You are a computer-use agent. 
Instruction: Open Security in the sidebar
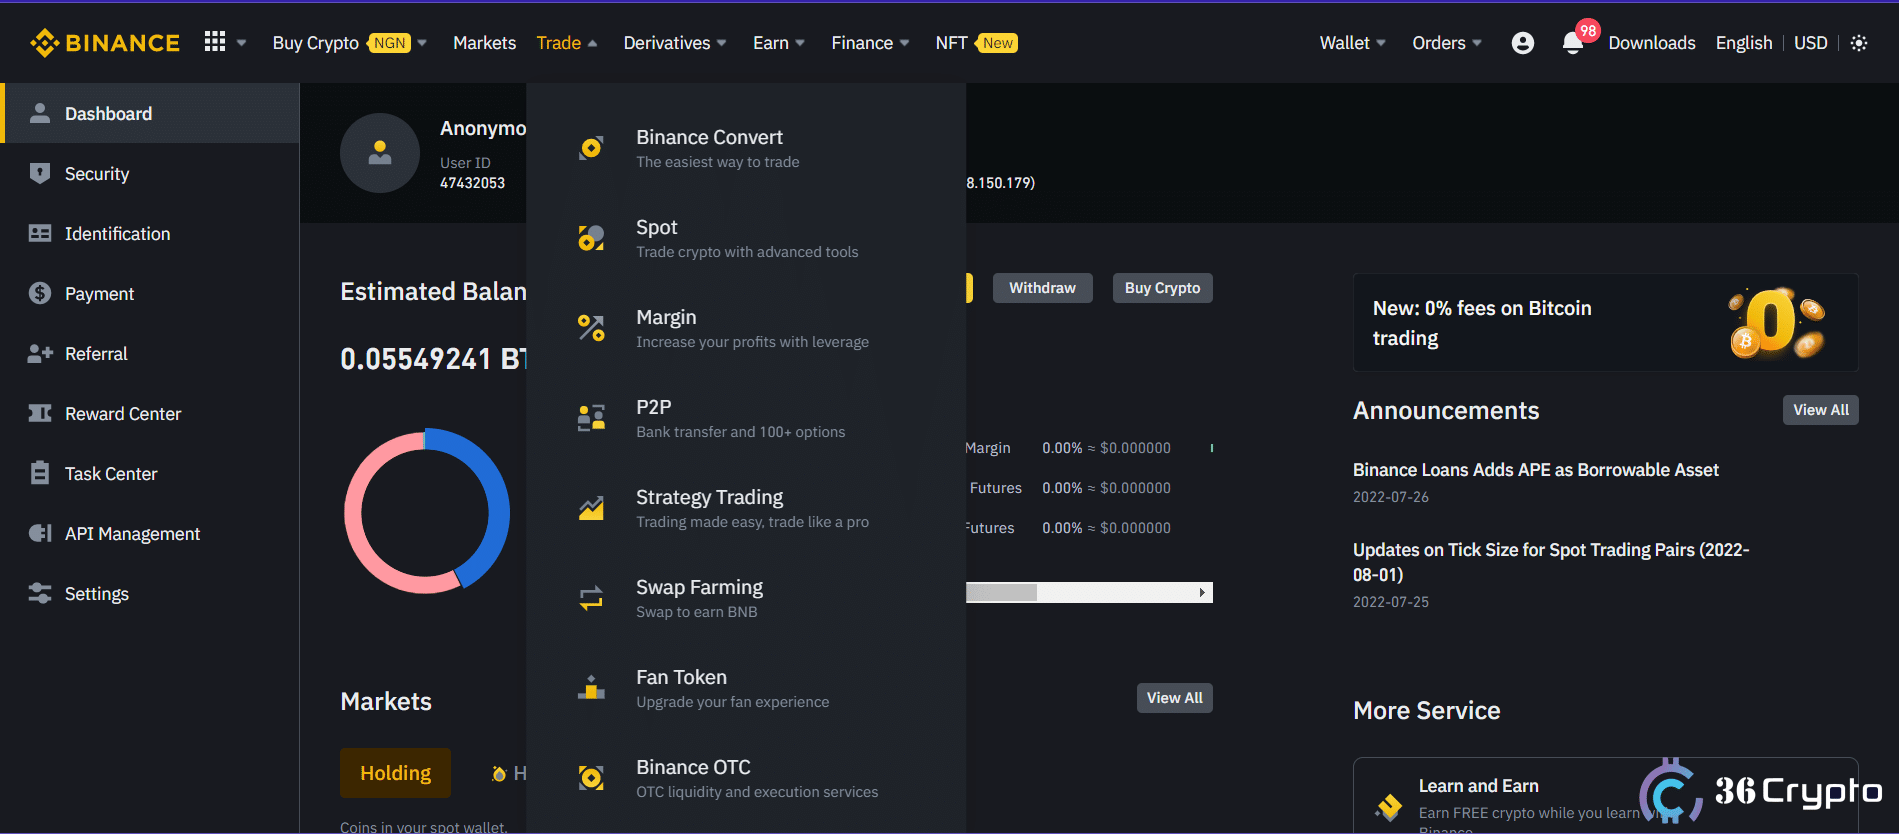click(97, 174)
